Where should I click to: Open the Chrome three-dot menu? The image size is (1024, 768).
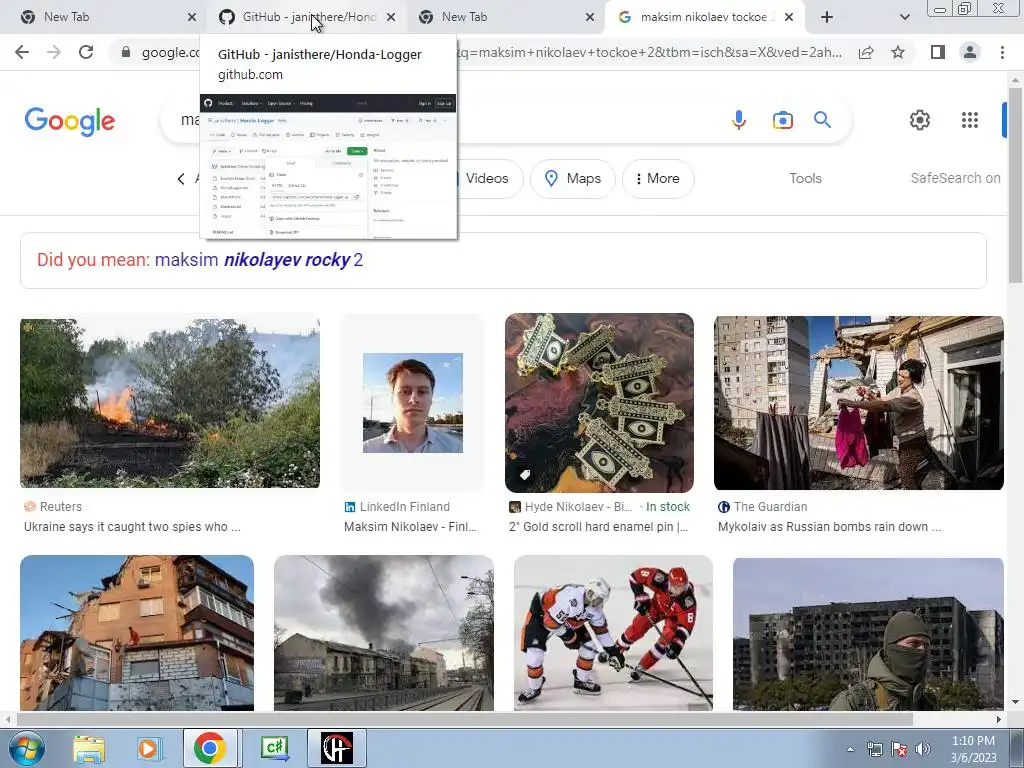(1002, 52)
